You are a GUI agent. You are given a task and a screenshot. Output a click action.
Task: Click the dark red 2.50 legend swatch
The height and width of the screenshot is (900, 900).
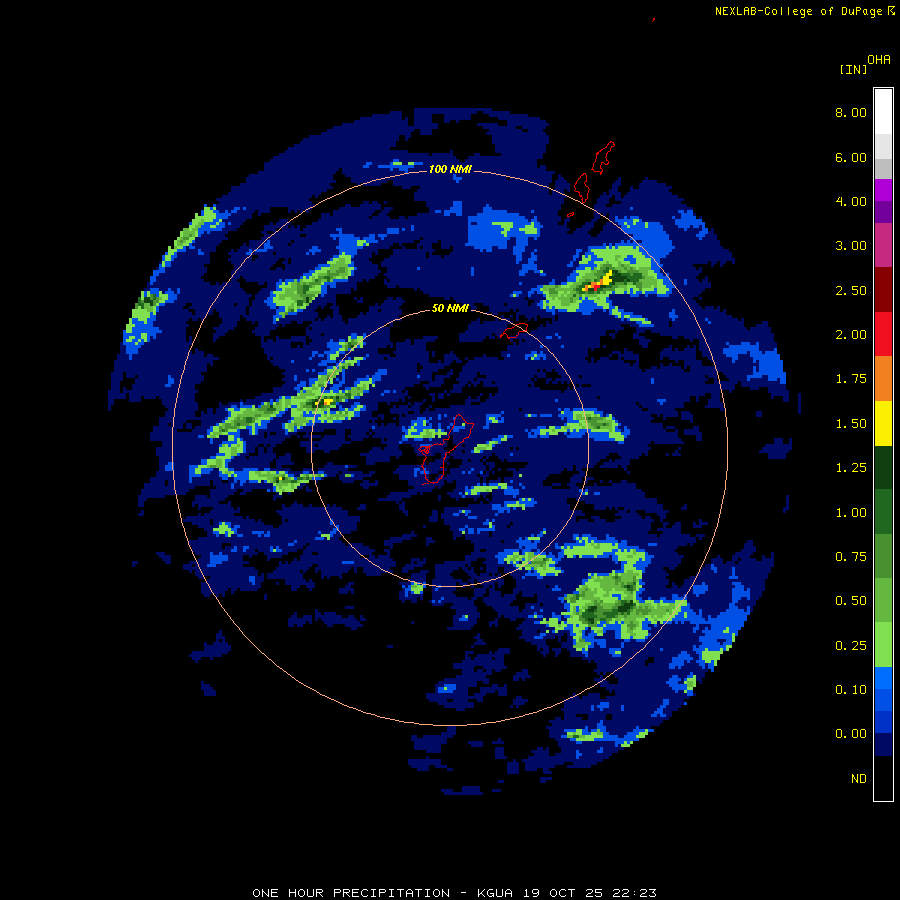[x=883, y=290]
